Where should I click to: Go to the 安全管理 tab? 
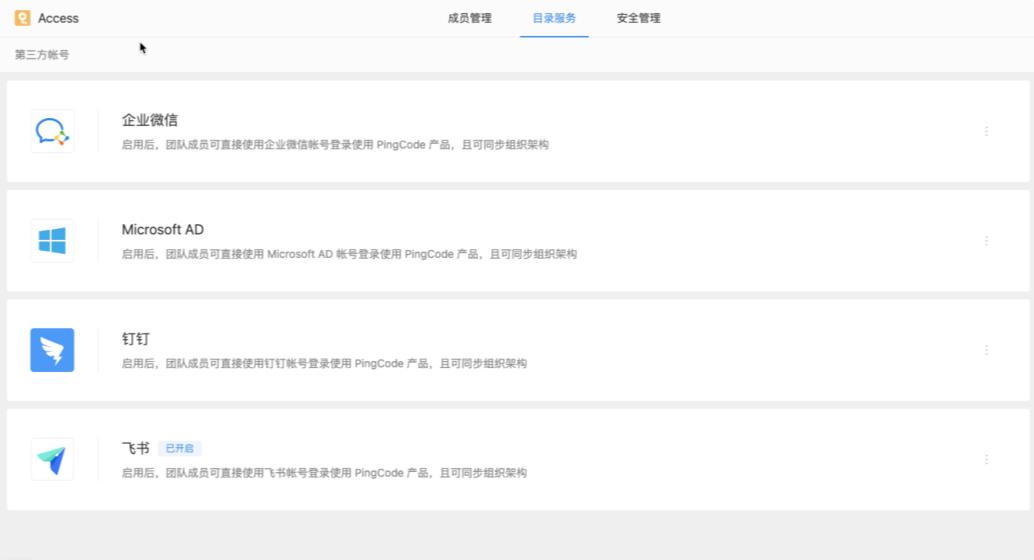click(x=638, y=18)
